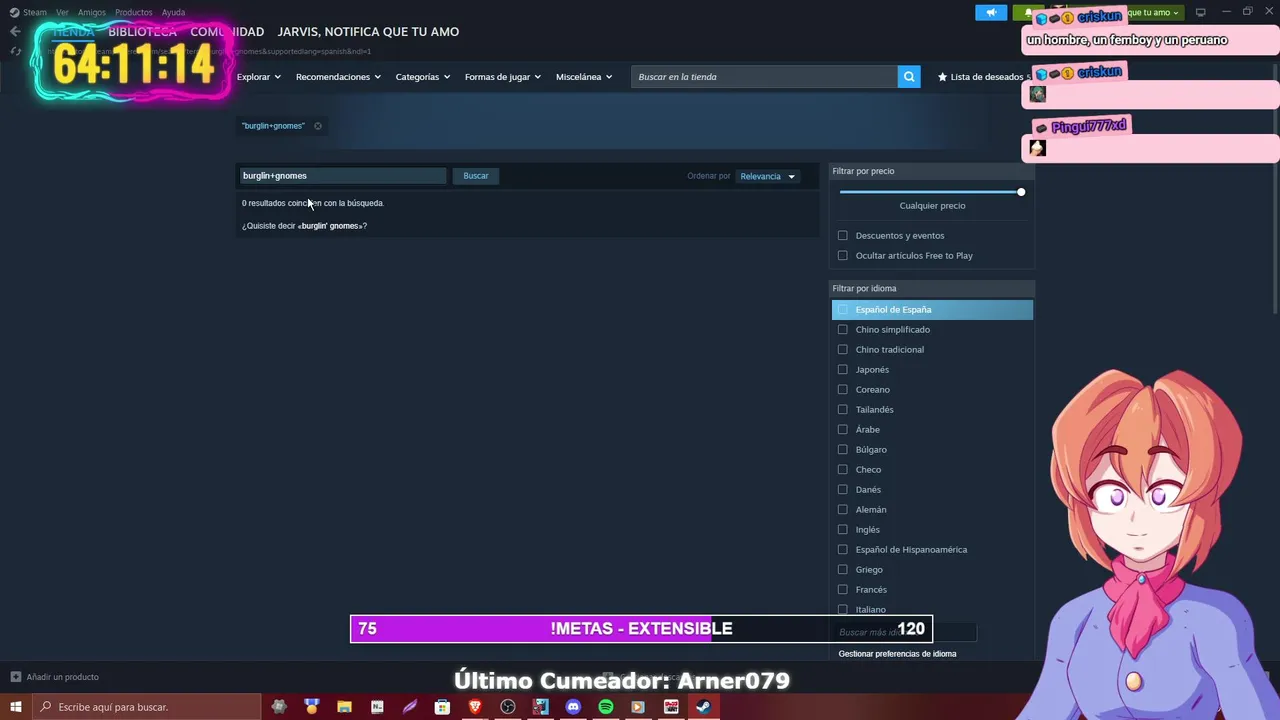Open the media player icon on taskbar
This screenshot has width=1280, height=720.
pos(638,707)
